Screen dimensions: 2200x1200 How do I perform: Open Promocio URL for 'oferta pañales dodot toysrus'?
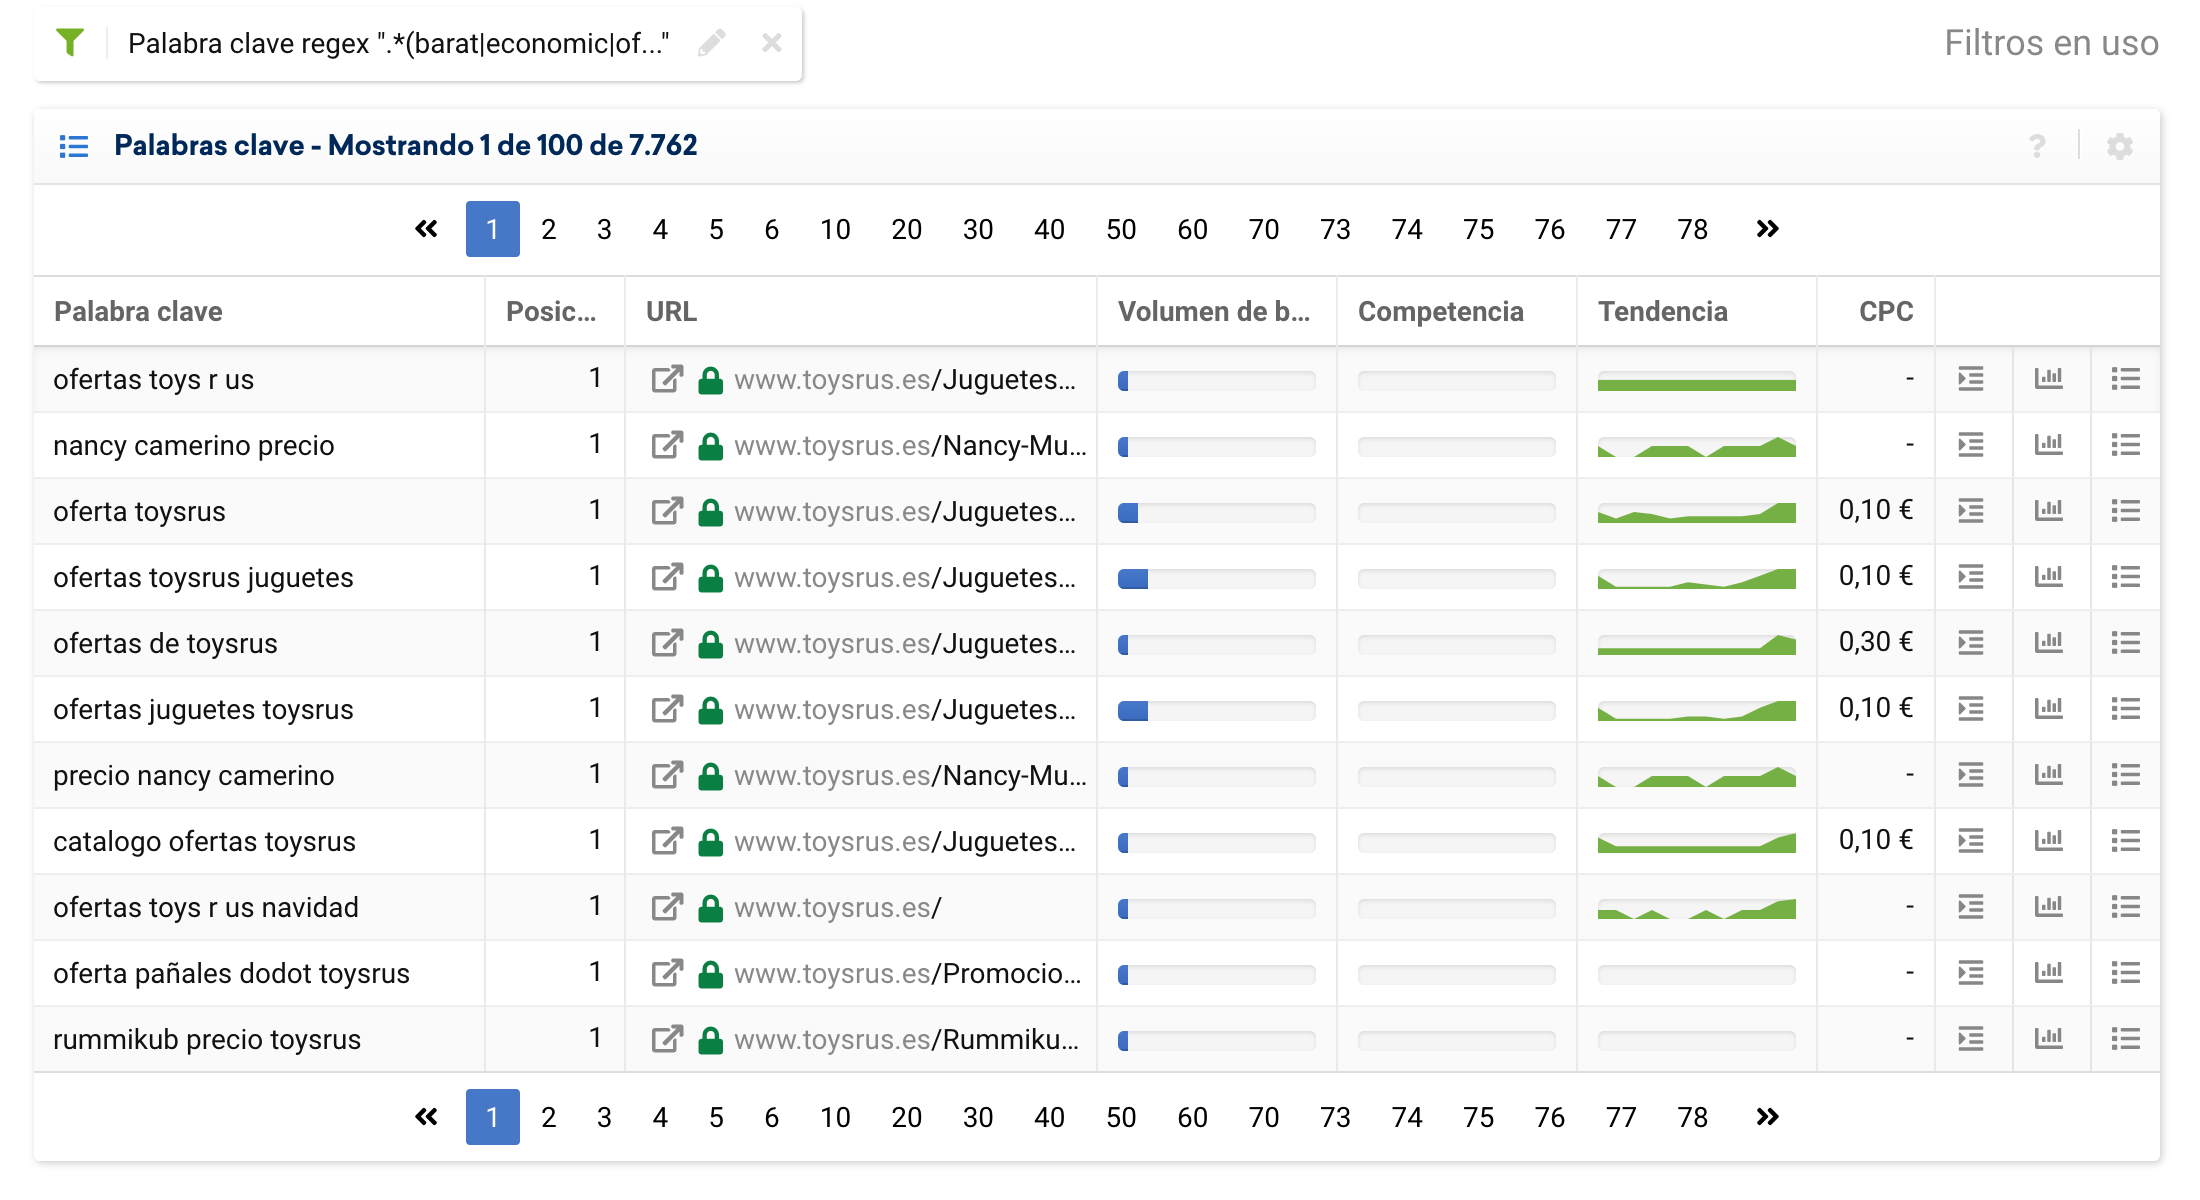(x=908, y=974)
